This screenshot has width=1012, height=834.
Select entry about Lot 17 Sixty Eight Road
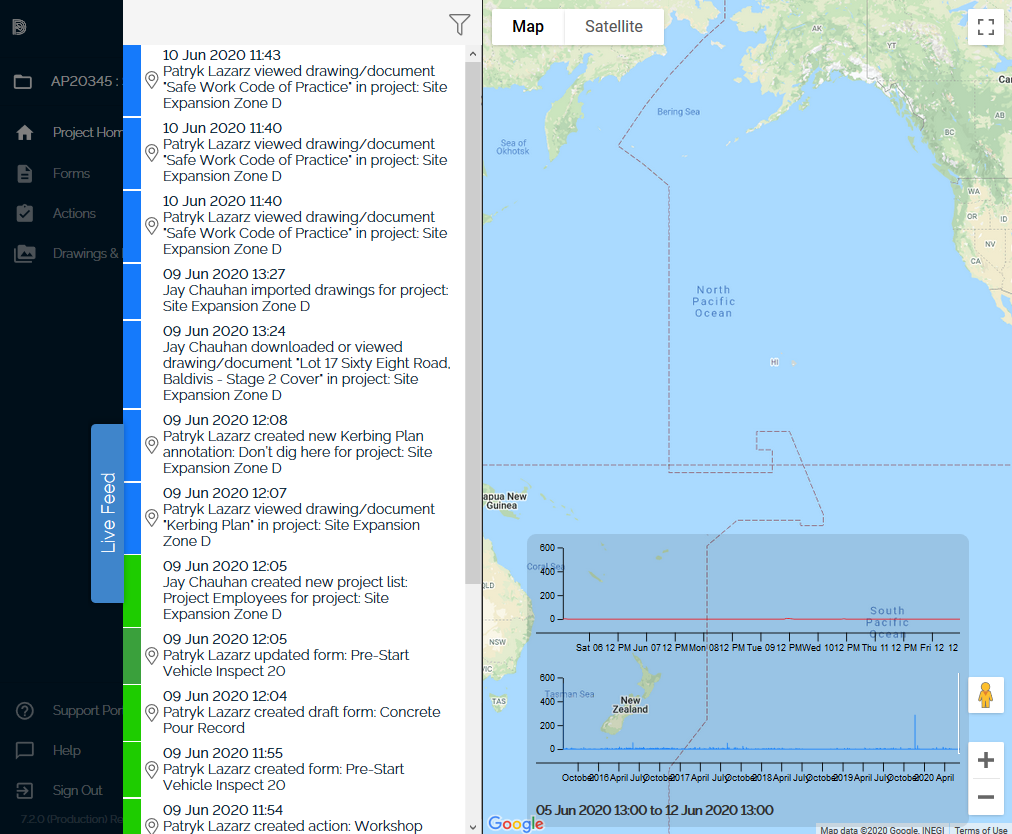click(x=302, y=363)
